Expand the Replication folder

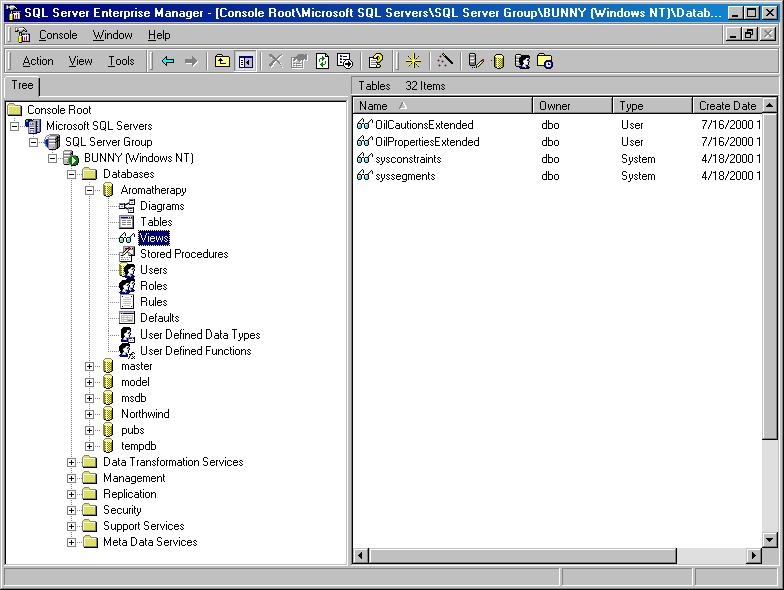pyautogui.click(x=72, y=494)
